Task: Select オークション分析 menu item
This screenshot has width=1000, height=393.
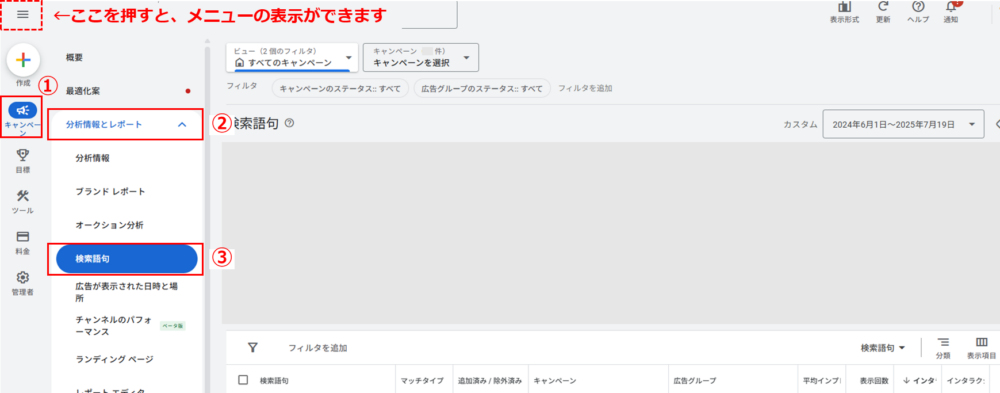Action: click(109, 225)
